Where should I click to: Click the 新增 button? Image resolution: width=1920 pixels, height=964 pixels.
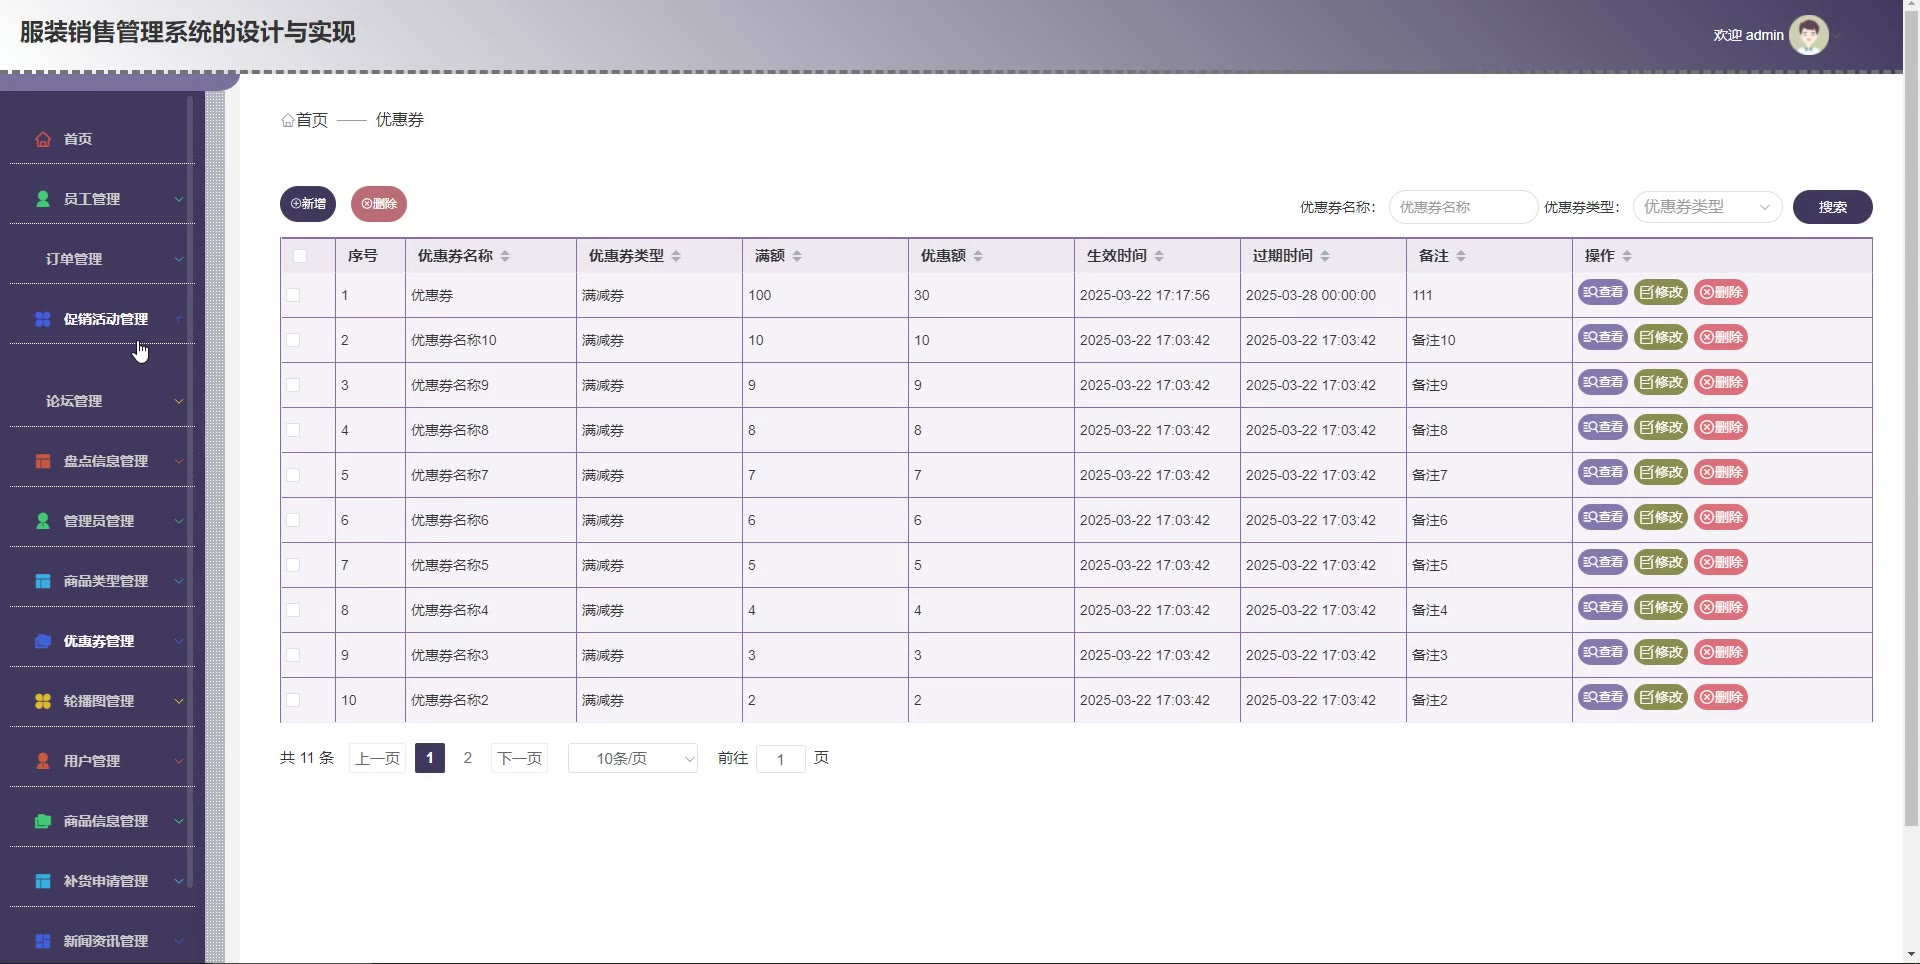tap(308, 204)
